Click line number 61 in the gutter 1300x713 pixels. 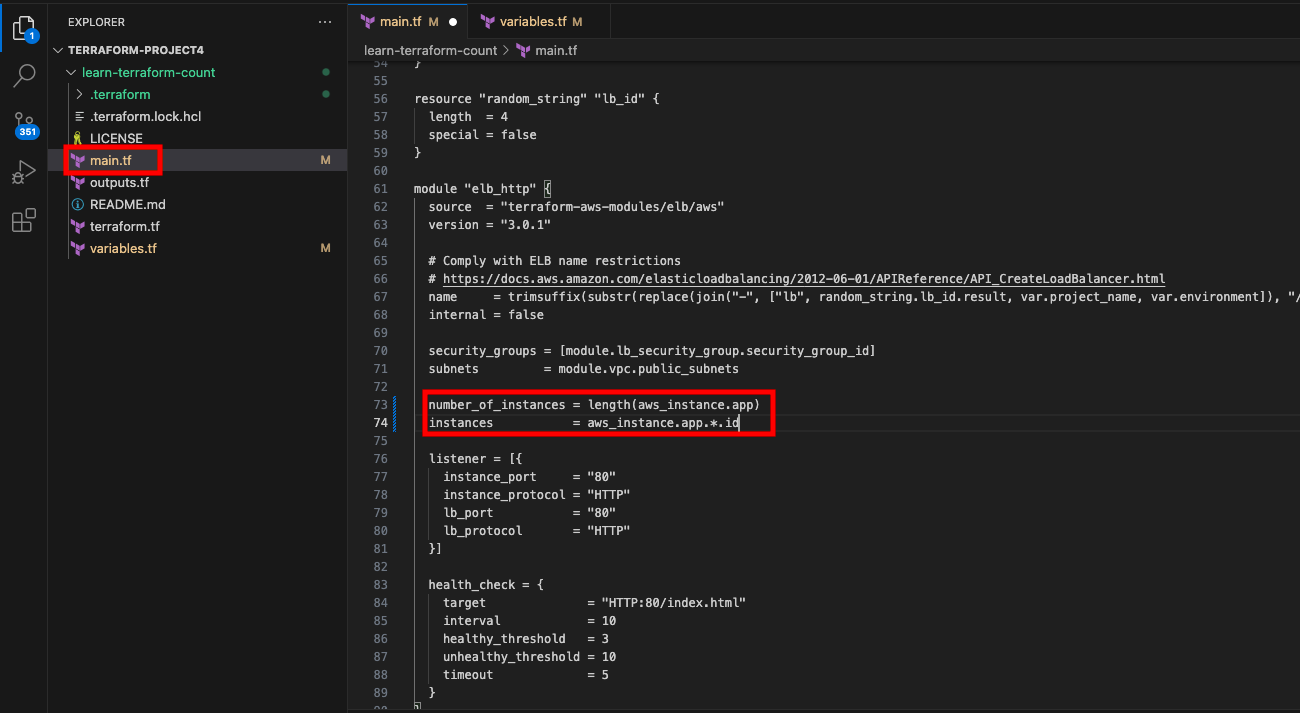click(380, 189)
